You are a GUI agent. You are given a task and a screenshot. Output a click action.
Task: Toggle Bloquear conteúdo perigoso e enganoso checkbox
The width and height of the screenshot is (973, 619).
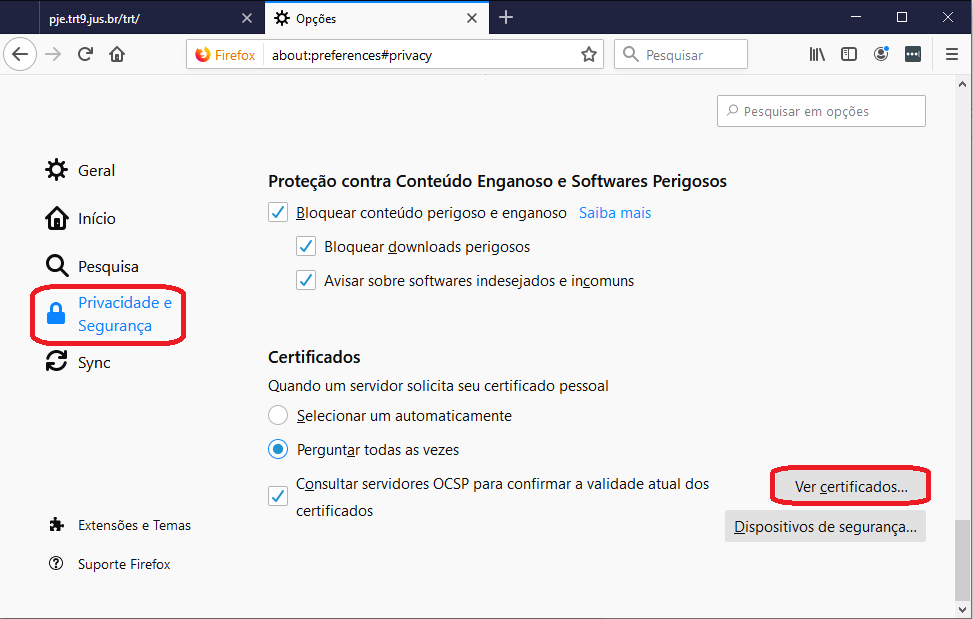point(278,212)
